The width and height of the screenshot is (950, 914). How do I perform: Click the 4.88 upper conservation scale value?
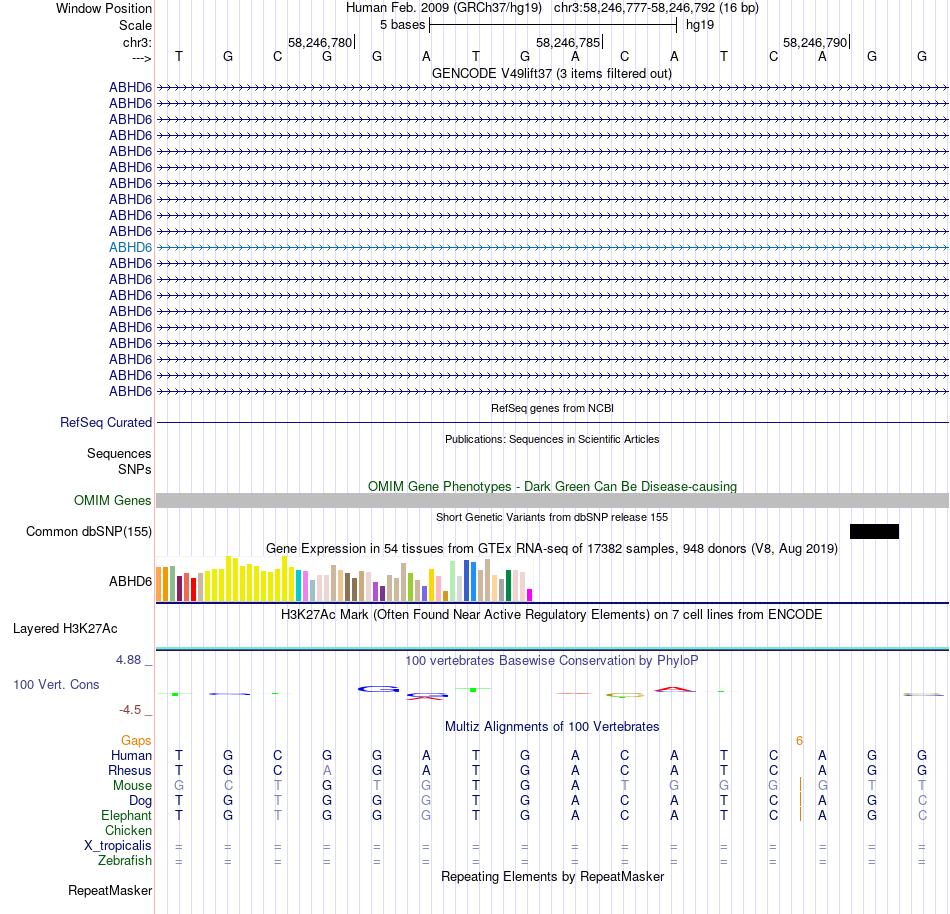click(x=128, y=660)
